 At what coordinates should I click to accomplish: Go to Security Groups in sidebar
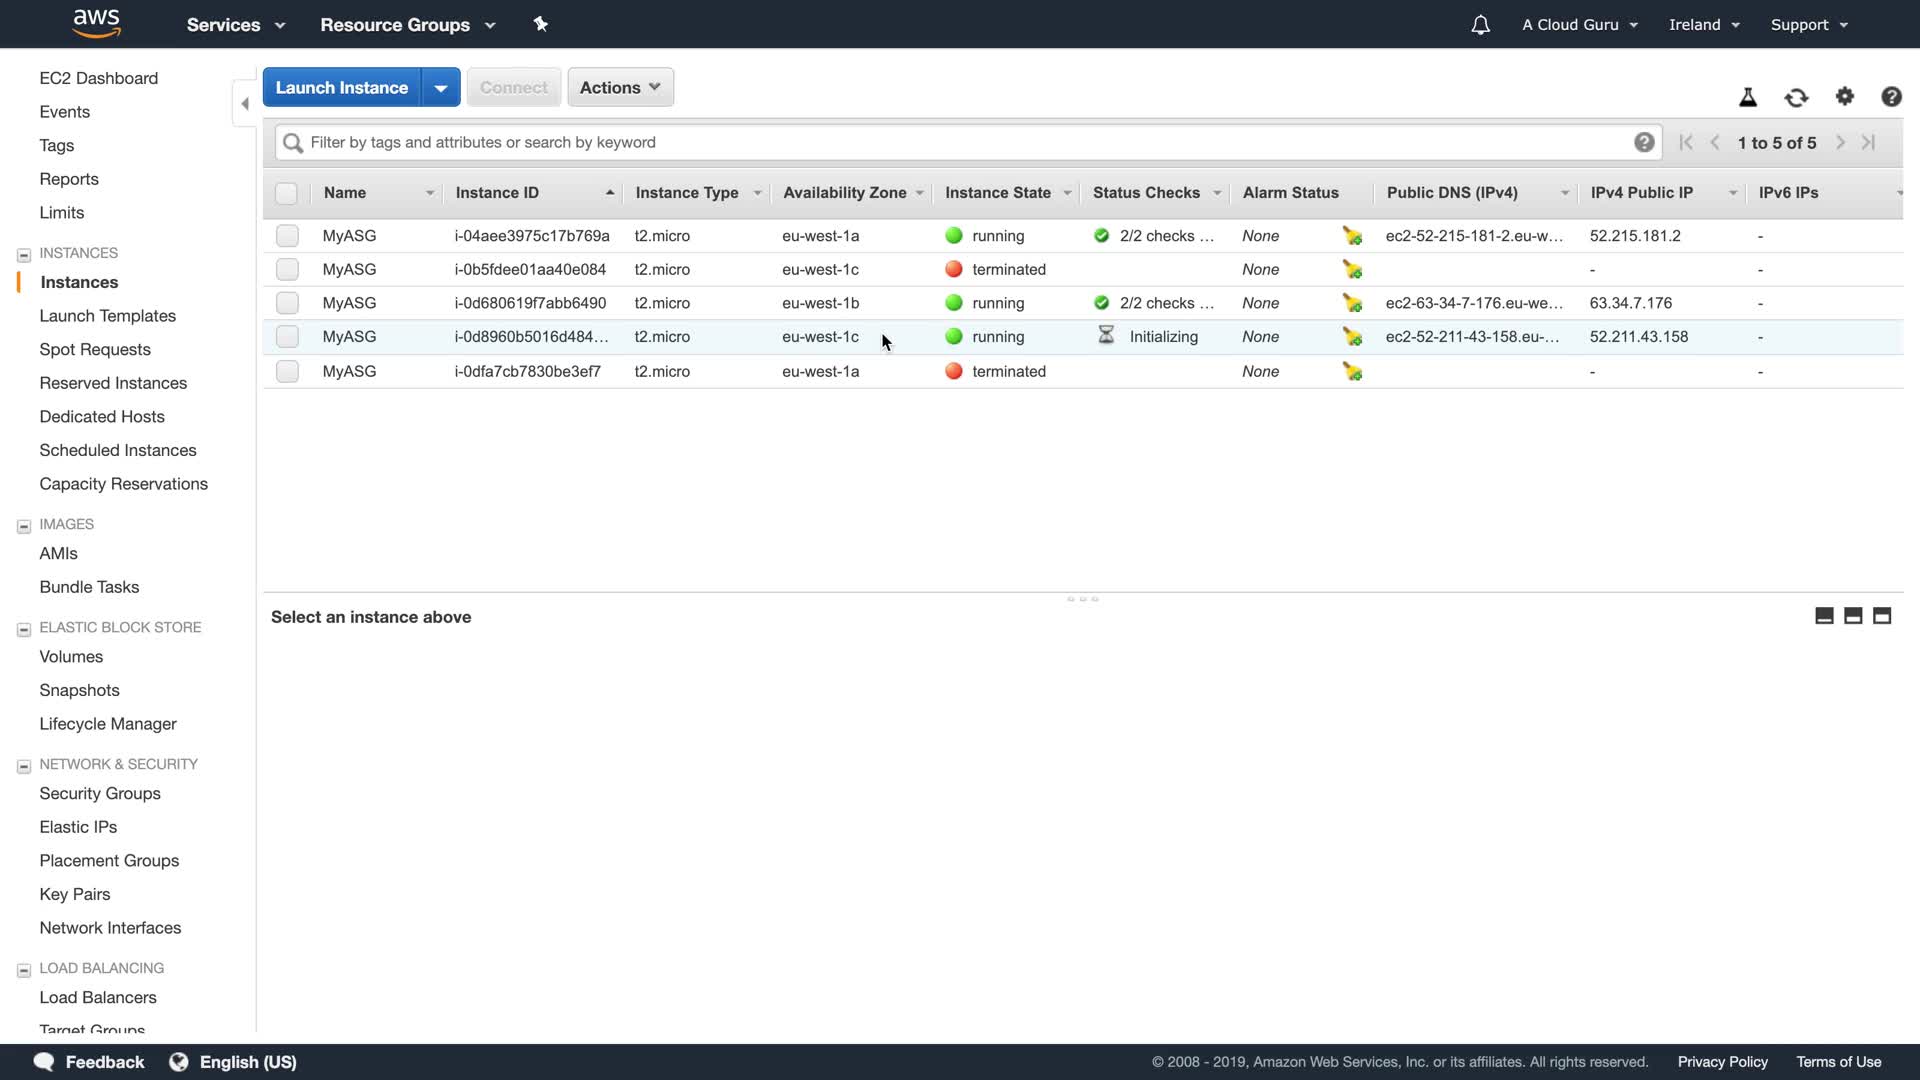click(100, 793)
